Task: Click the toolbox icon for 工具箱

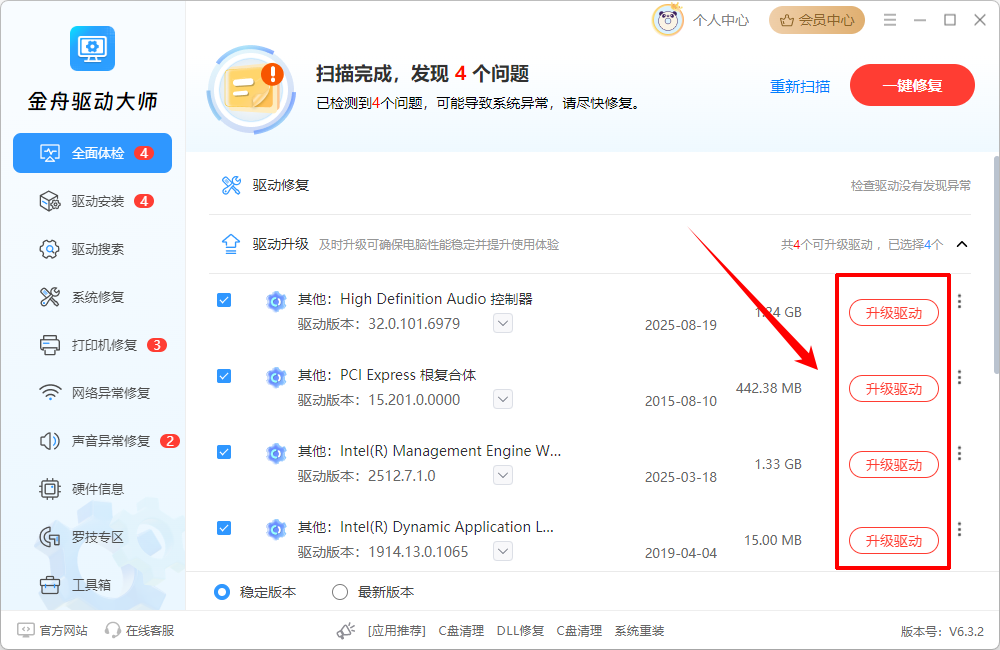Action: pos(50,585)
